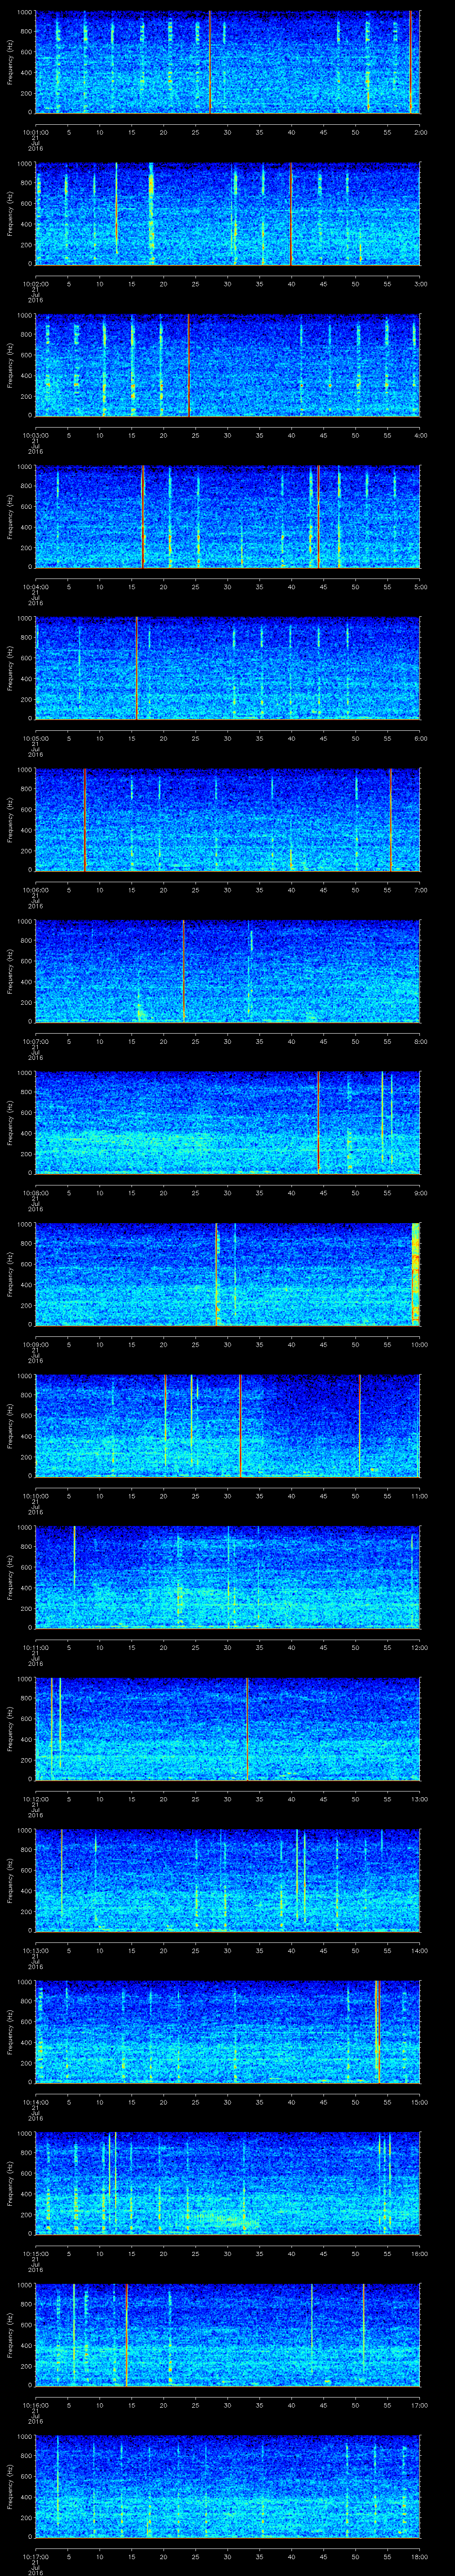Click the 10:06:00 start time label
The height and width of the screenshot is (2576, 455).
pos(36,890)
